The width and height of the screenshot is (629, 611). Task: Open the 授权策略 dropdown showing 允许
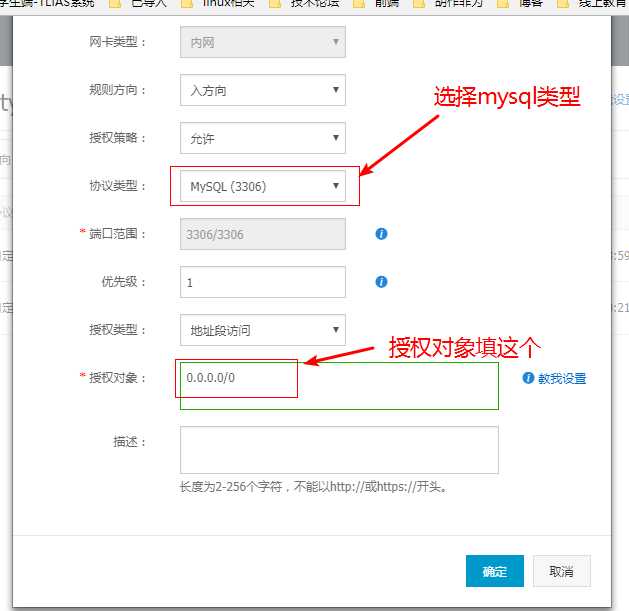click(263, 138)
